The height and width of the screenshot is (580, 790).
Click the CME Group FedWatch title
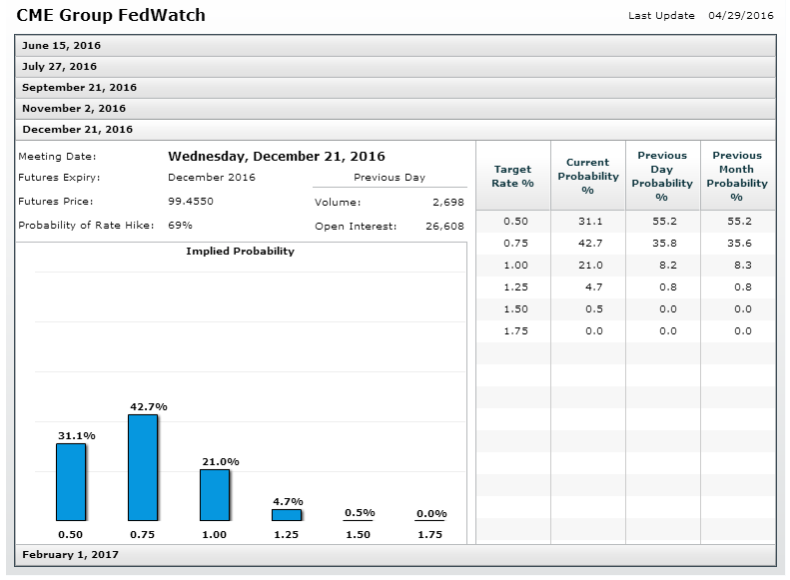point(111,15)
